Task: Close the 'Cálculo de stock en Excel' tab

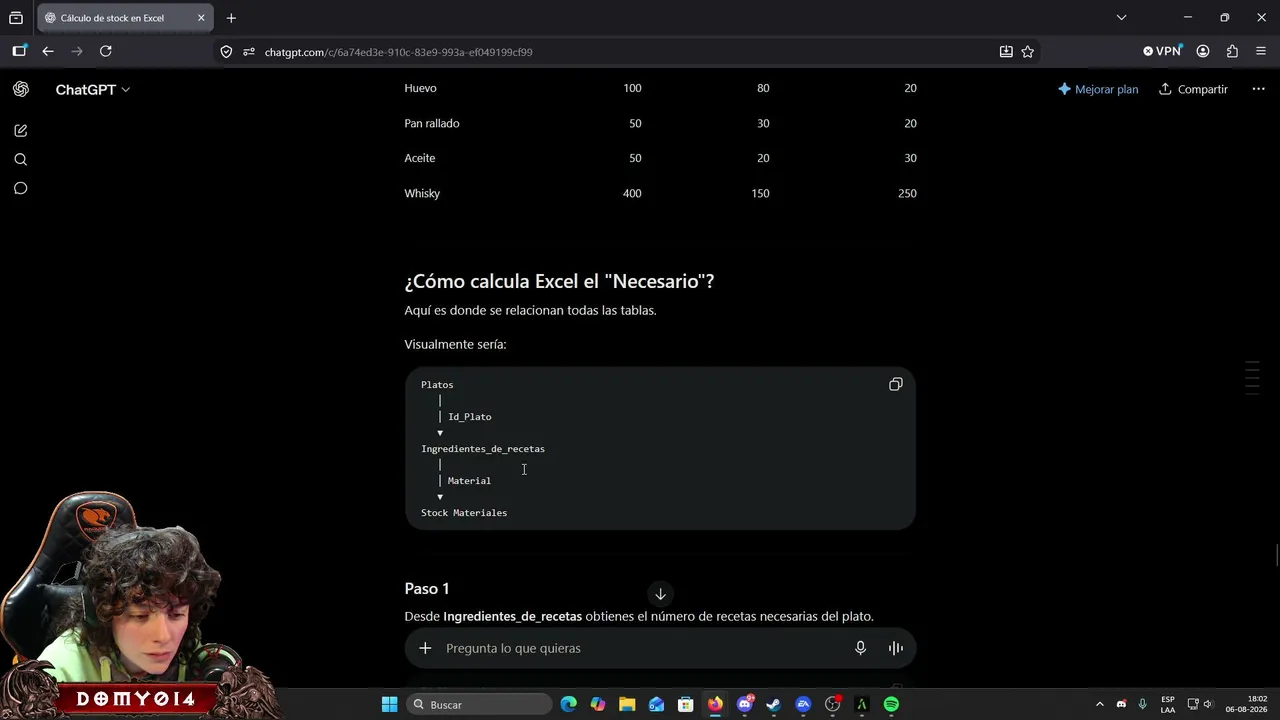Action: [201, 18]
